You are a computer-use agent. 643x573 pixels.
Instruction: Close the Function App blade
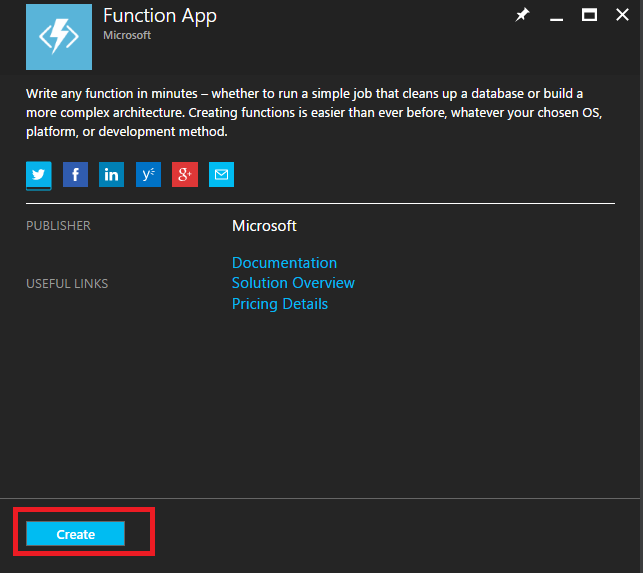(622, 15)
